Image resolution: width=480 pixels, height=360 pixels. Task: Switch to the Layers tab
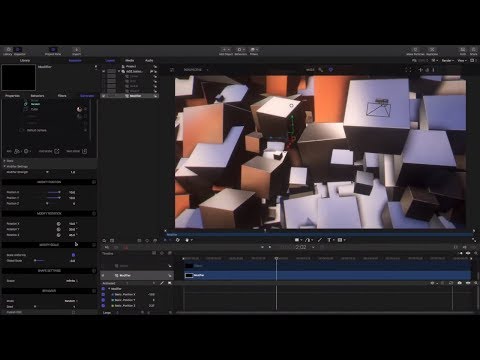[110, 61]
